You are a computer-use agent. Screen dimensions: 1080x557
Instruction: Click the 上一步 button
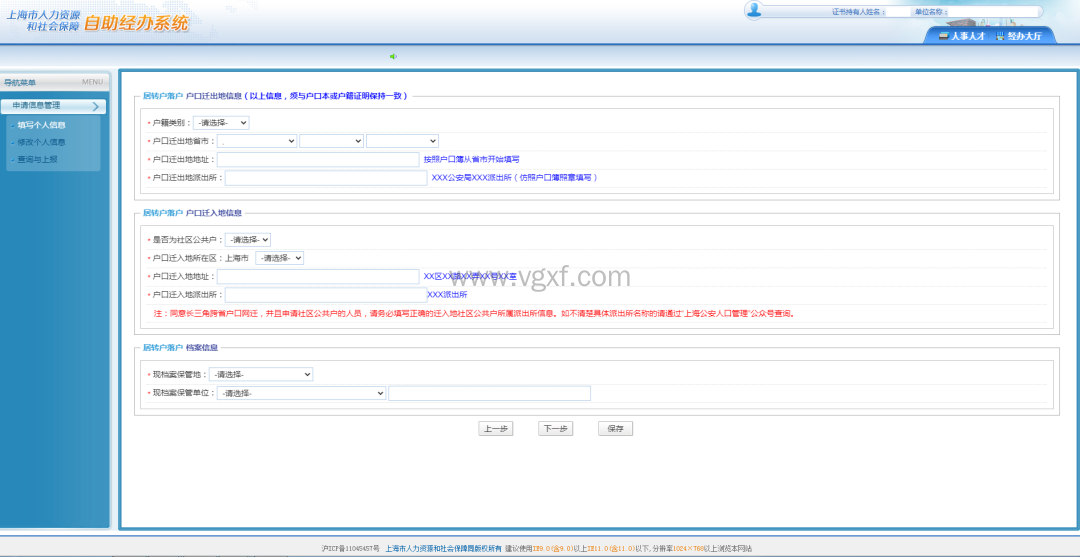[495, 428]
